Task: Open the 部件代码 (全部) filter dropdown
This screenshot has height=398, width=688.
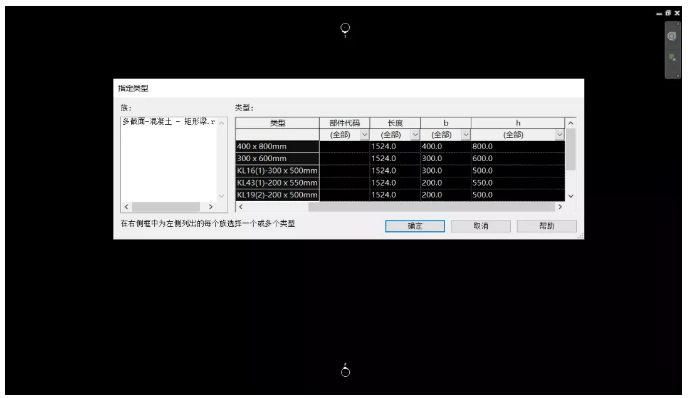Action: coord(364,135)
